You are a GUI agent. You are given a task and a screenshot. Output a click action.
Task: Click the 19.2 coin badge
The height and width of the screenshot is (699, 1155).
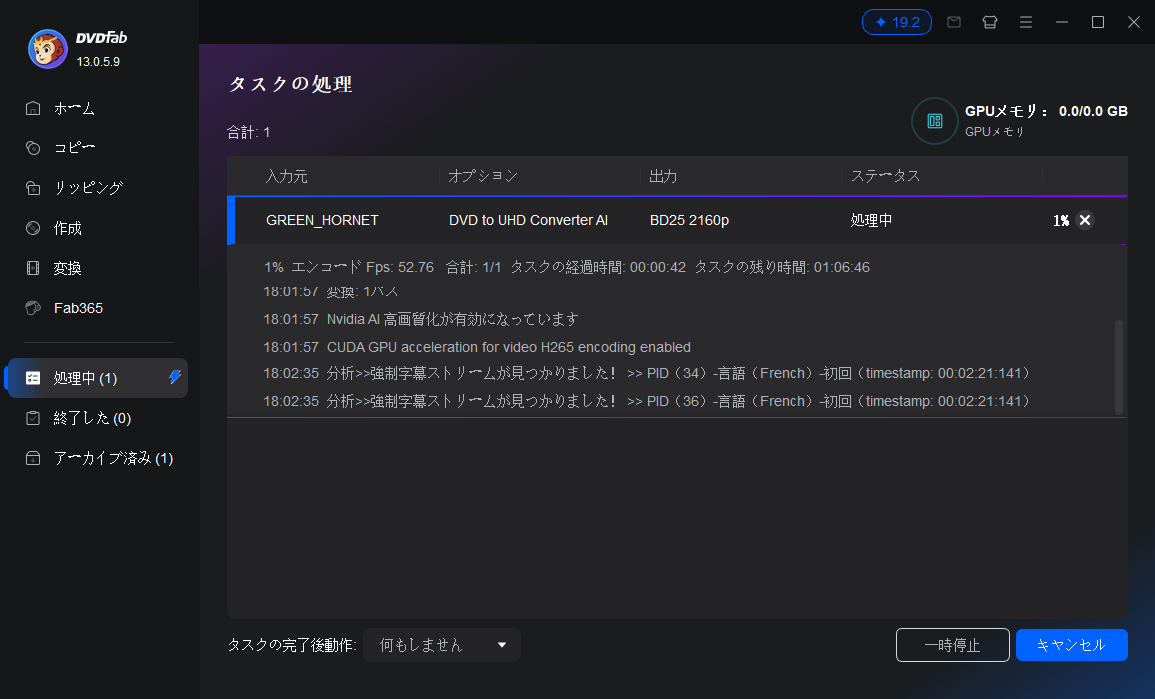coord(896,21)
